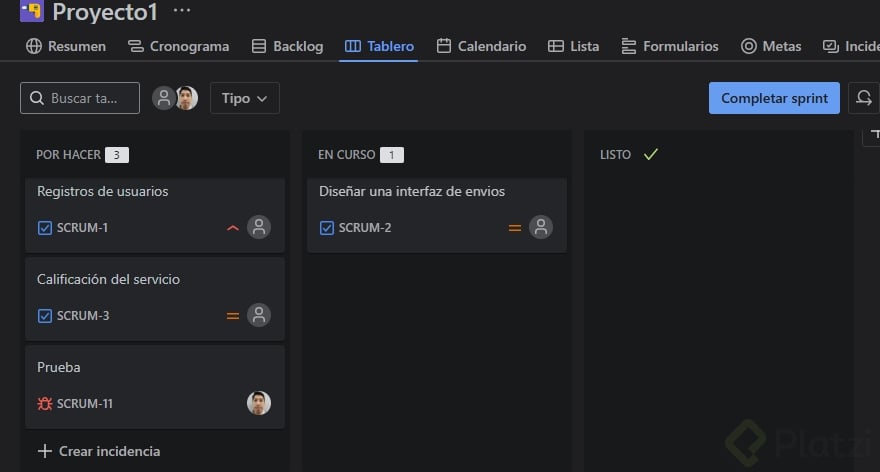
Task: Switch to the Cronograma tab
Action: pos(178,46)
